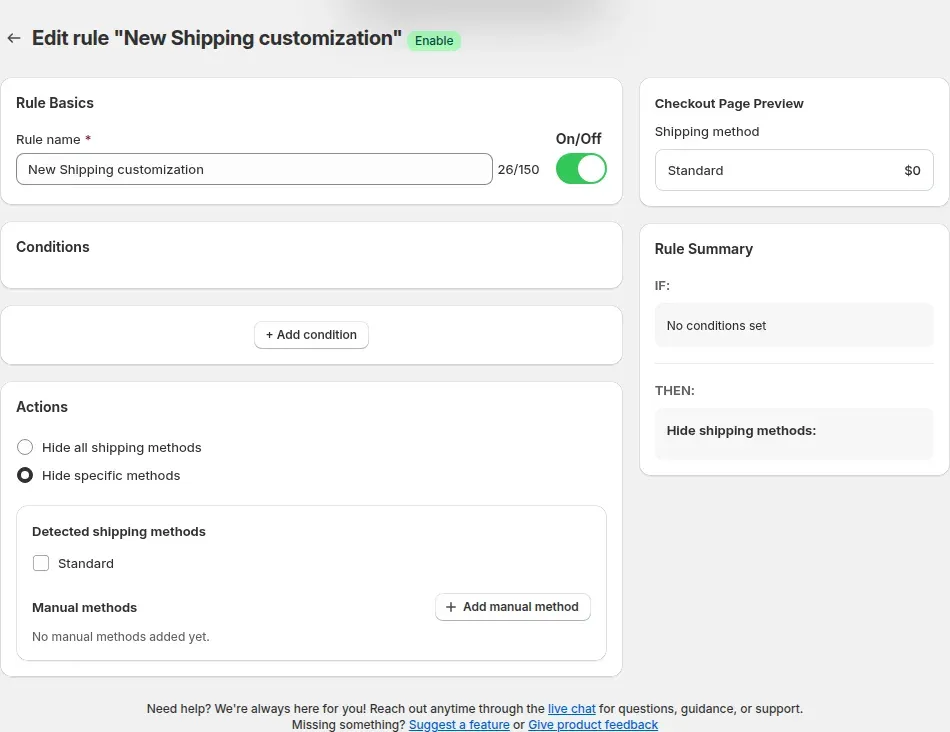Screen dimensions: 950x732
Task: Click the Conditions heading
Action: point(53,247)
